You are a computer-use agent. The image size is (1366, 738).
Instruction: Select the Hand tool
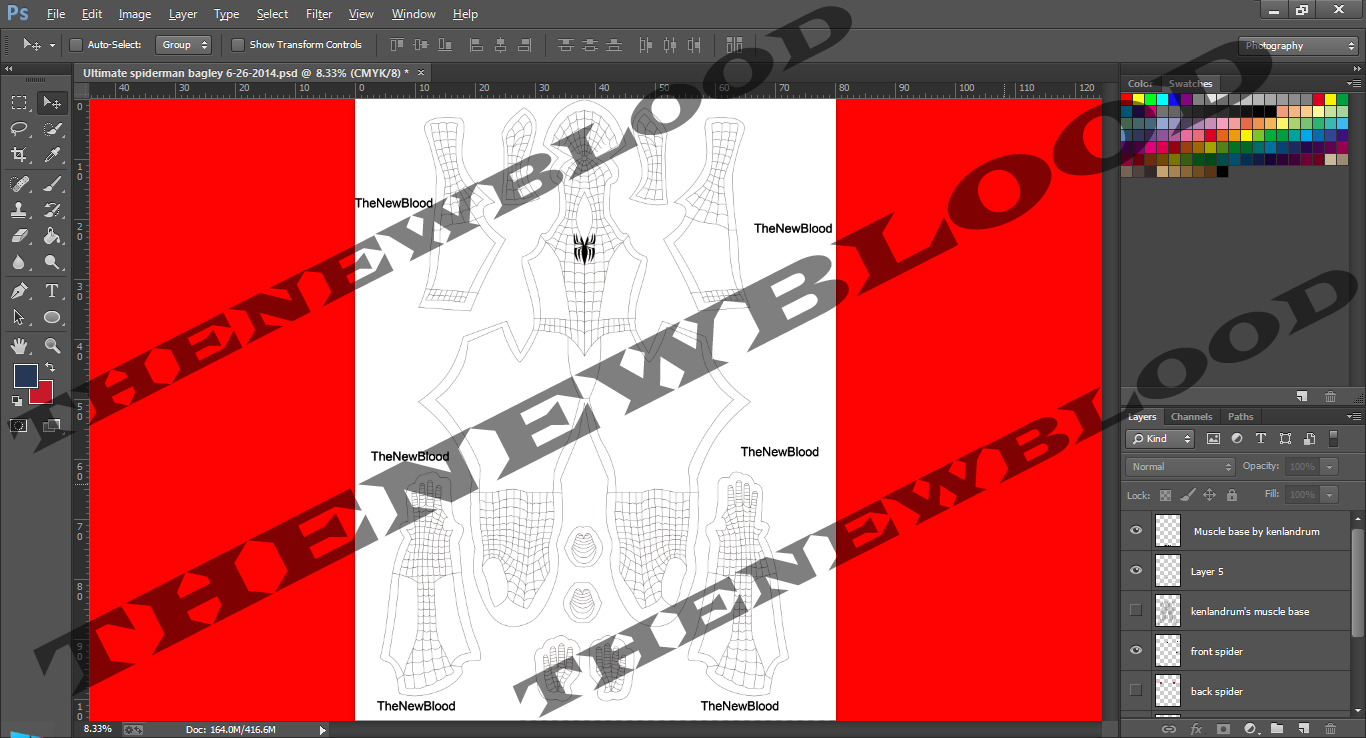click(19, 346)
